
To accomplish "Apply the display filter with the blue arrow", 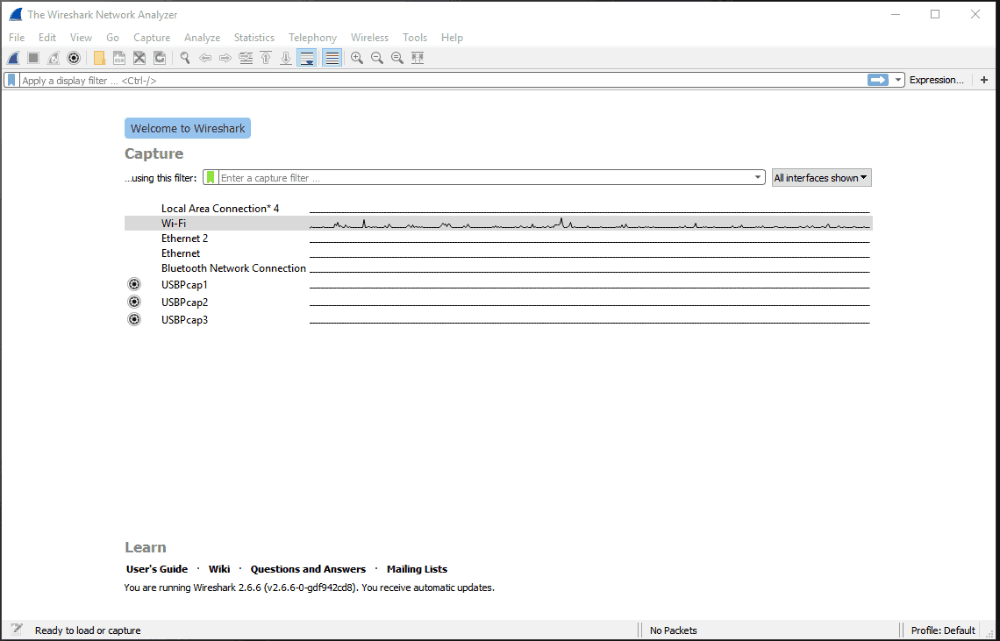I will click(878, 80).
